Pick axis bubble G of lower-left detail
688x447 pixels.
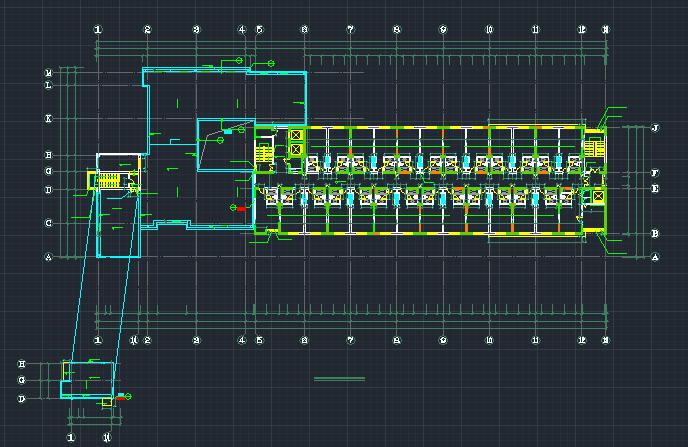click(21, 381)
